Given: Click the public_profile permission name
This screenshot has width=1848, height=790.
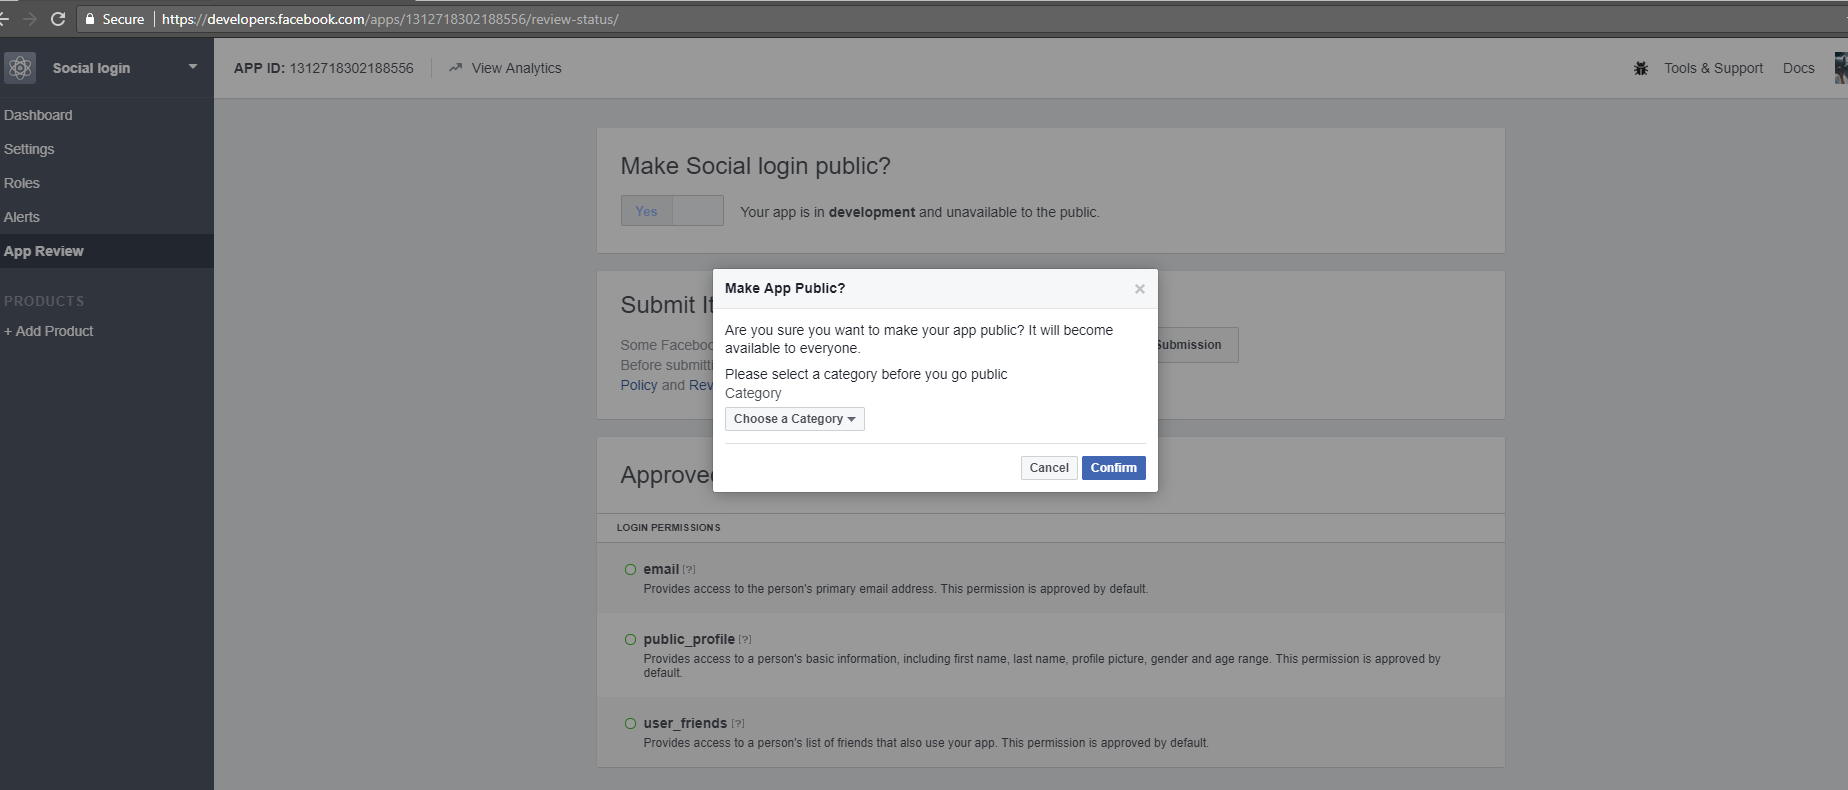Looking at the screenshot, I should point(689,639).
